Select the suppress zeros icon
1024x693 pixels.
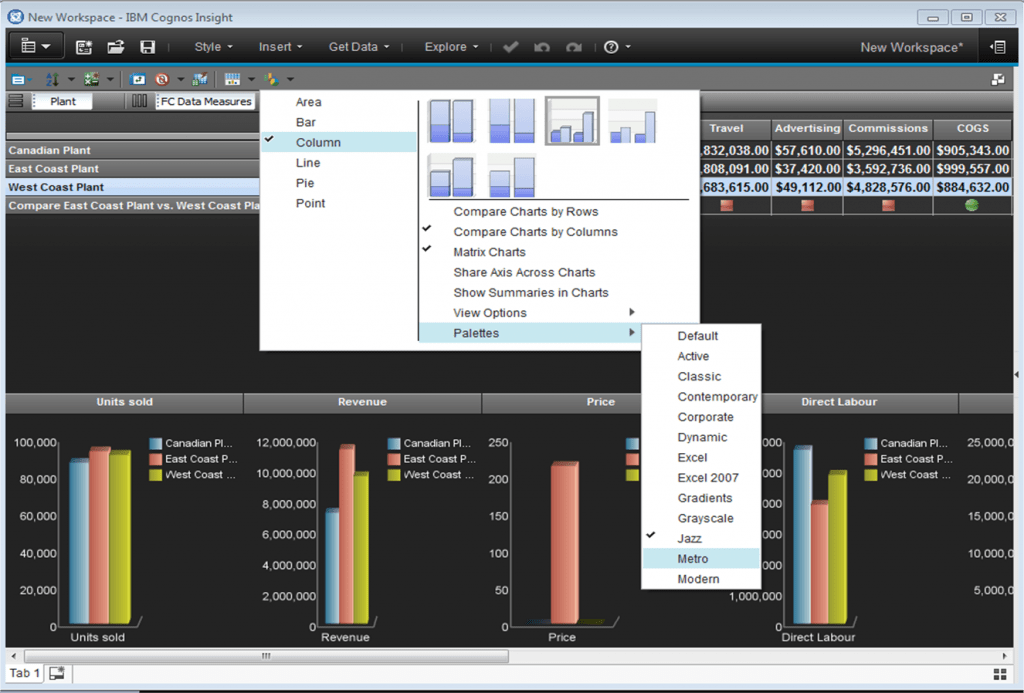162,78
